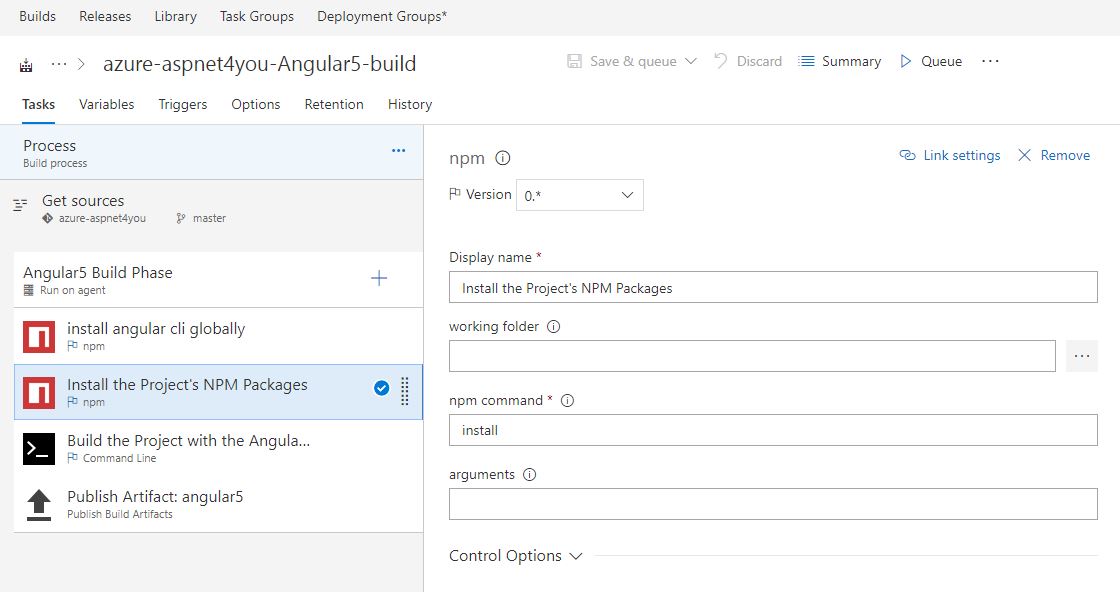Click the Link settings link
Screen dimensions: 1120x592
point(950,156)
